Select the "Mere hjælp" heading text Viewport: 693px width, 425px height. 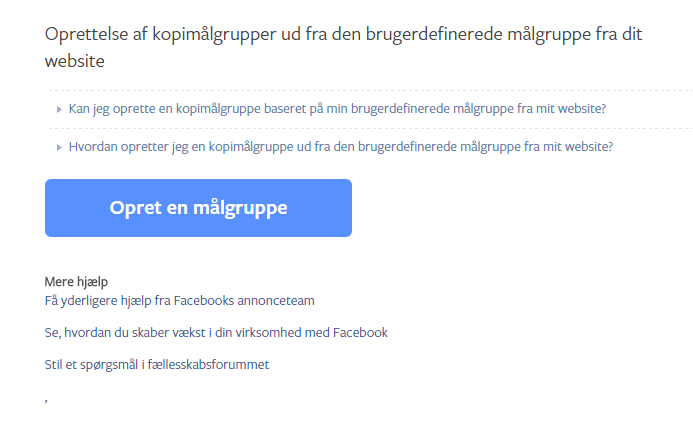76,282
